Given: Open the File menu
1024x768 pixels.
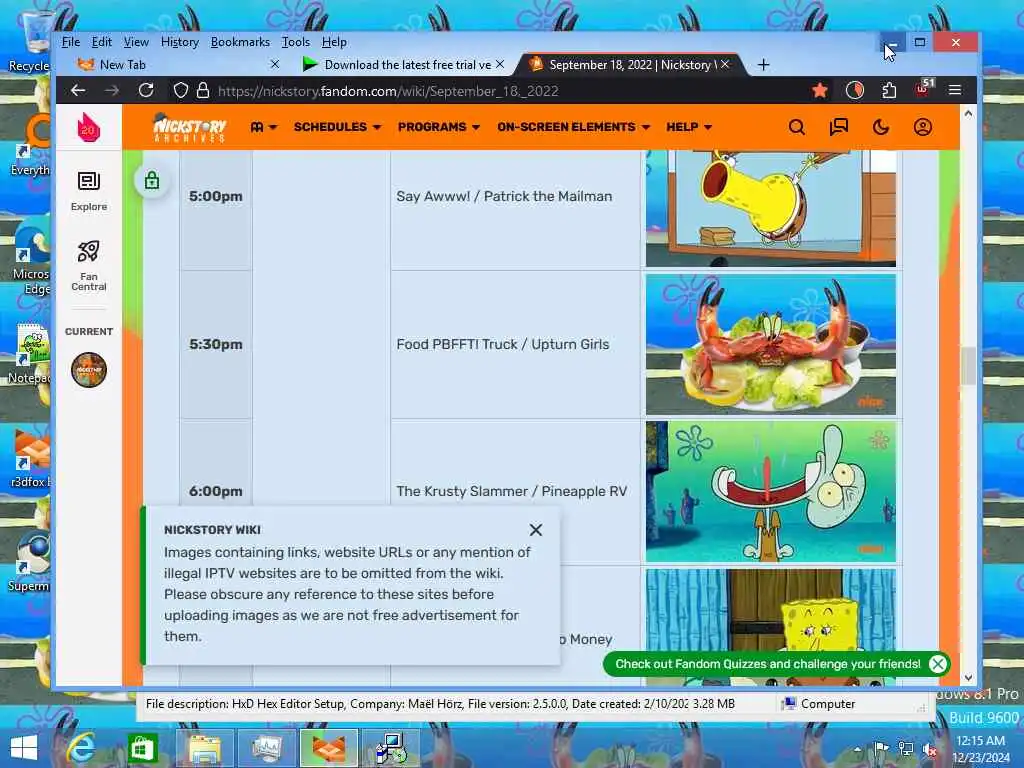Looking at the screenshot, I should [71, 42].
